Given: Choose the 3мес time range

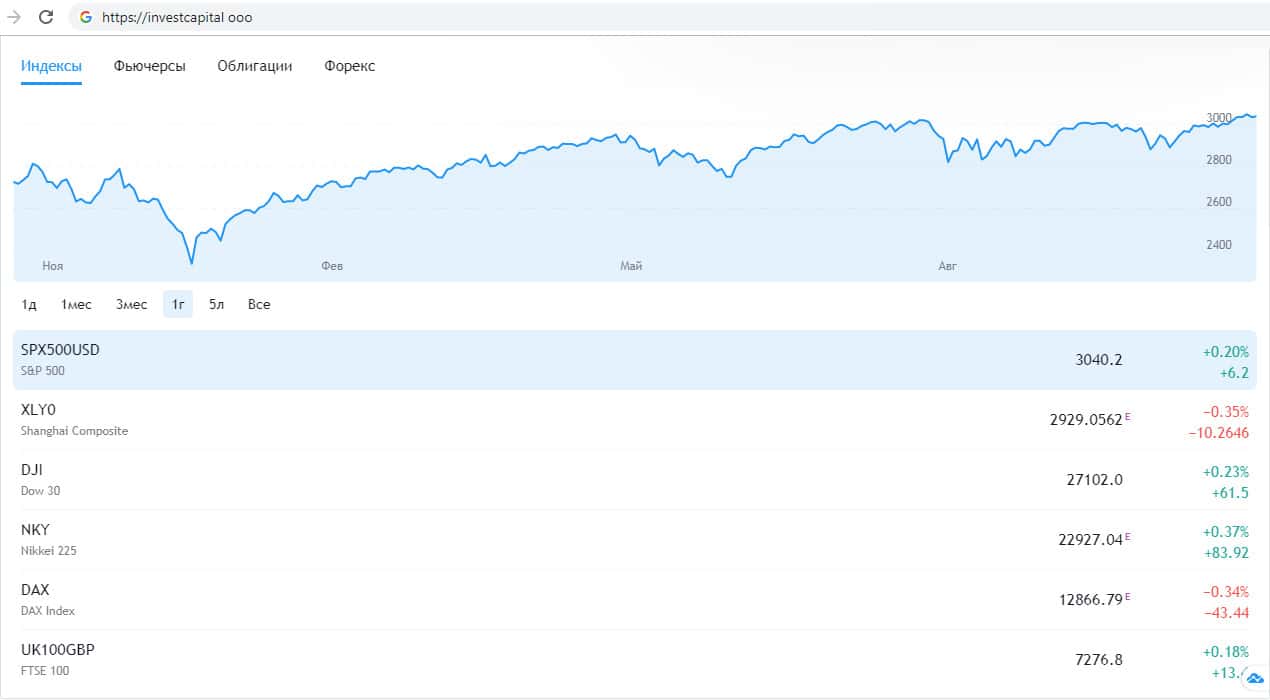Looking at the screenshot, I should (131, 304).
